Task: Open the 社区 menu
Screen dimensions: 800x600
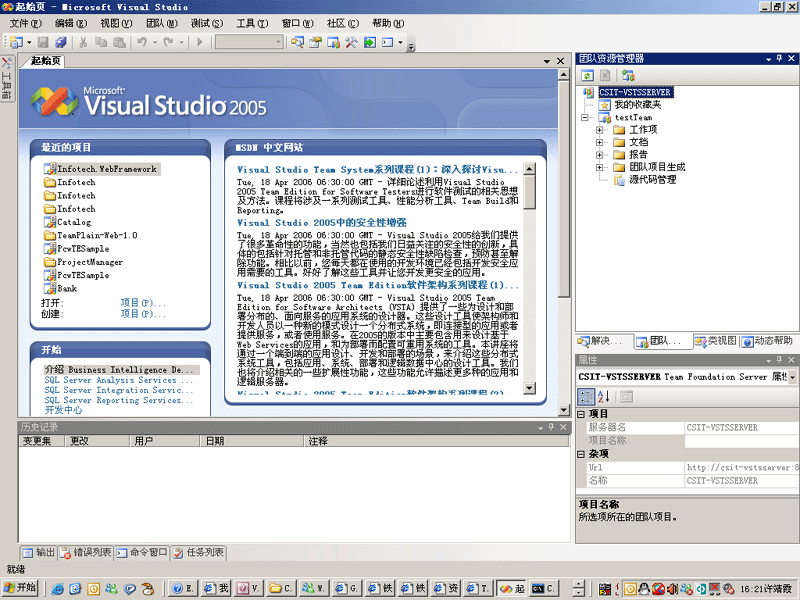Action: pos(343,23)
